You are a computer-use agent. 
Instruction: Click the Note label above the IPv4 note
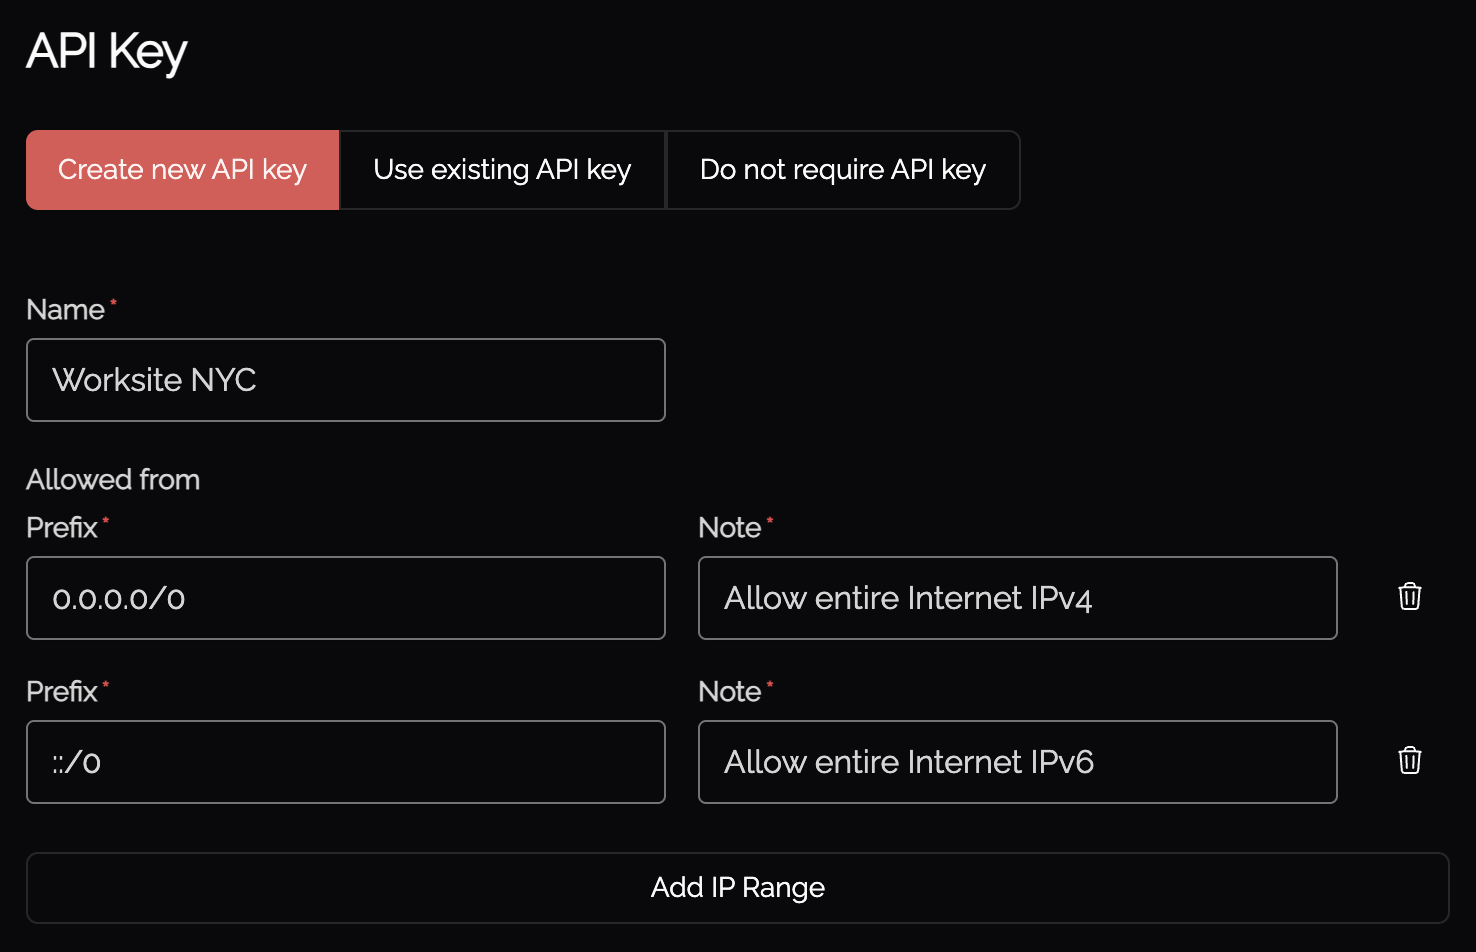[x=730, y=528]
